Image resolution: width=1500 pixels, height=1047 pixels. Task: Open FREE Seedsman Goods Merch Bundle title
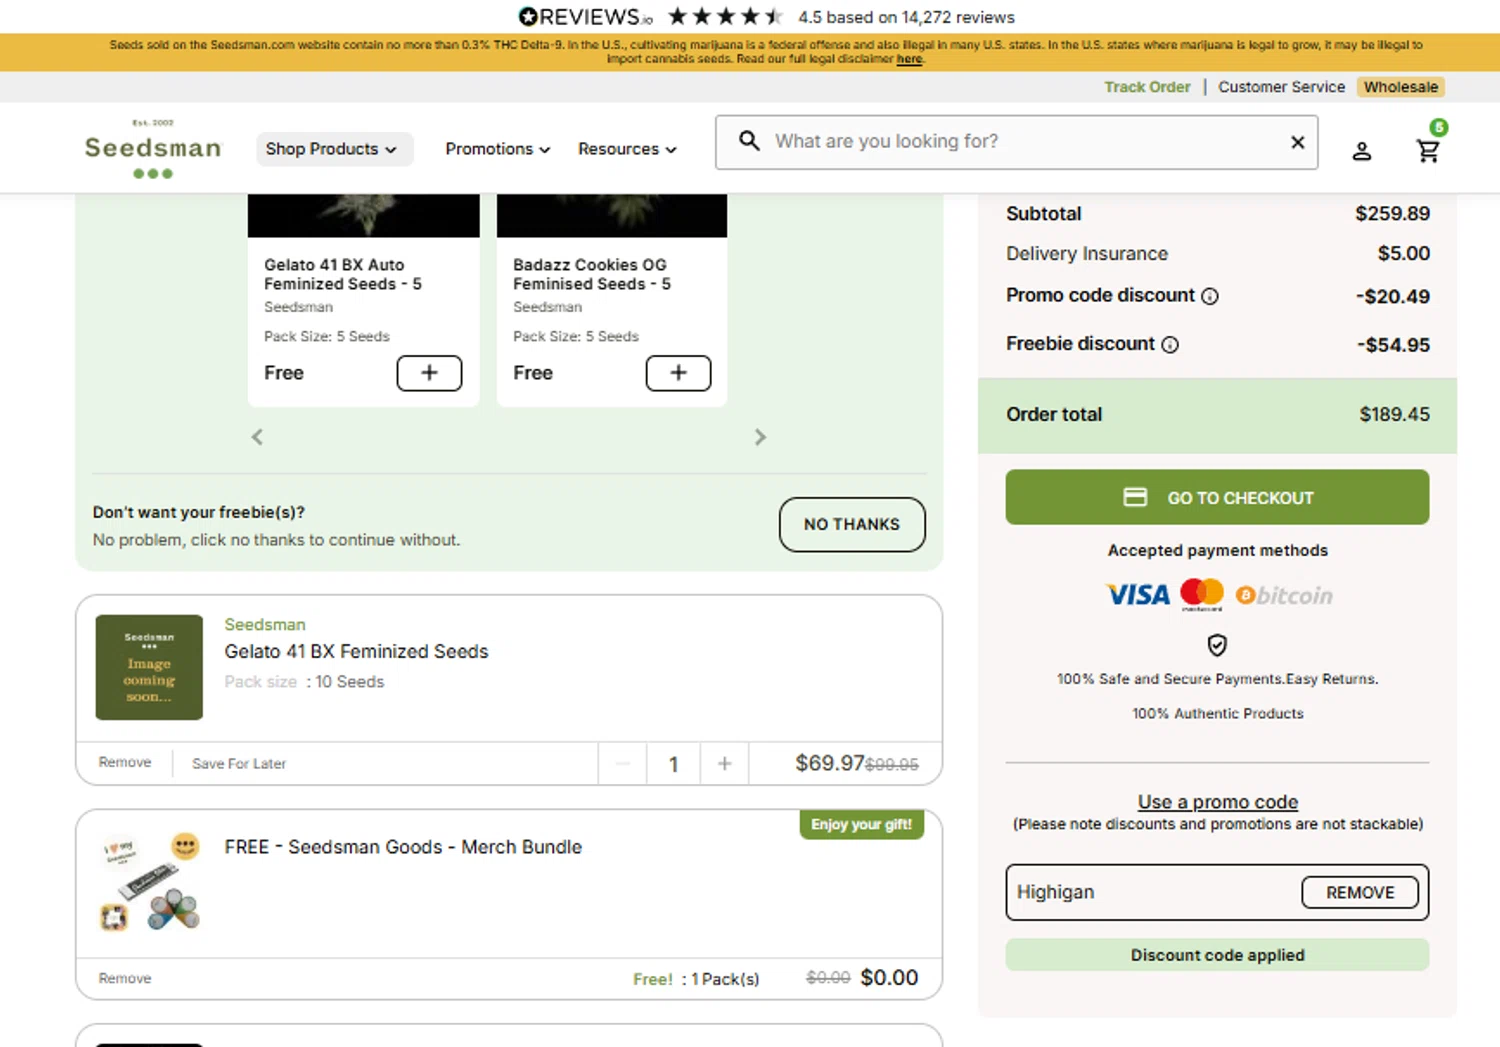coord(403,847)
